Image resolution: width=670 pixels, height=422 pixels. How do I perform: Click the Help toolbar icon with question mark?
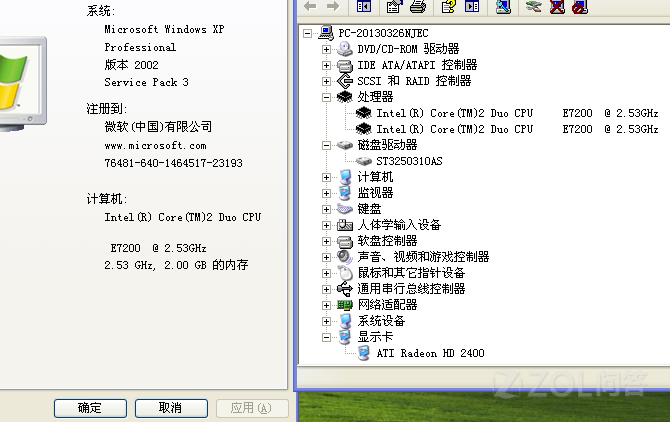448,6
